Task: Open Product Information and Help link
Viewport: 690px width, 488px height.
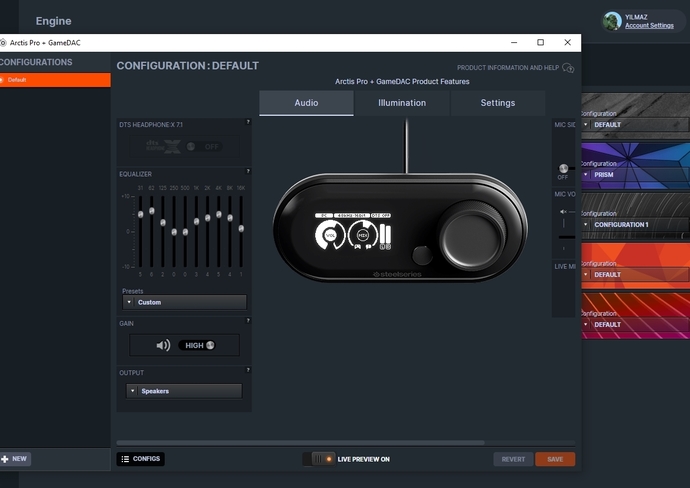Action: tap(507, 68)
